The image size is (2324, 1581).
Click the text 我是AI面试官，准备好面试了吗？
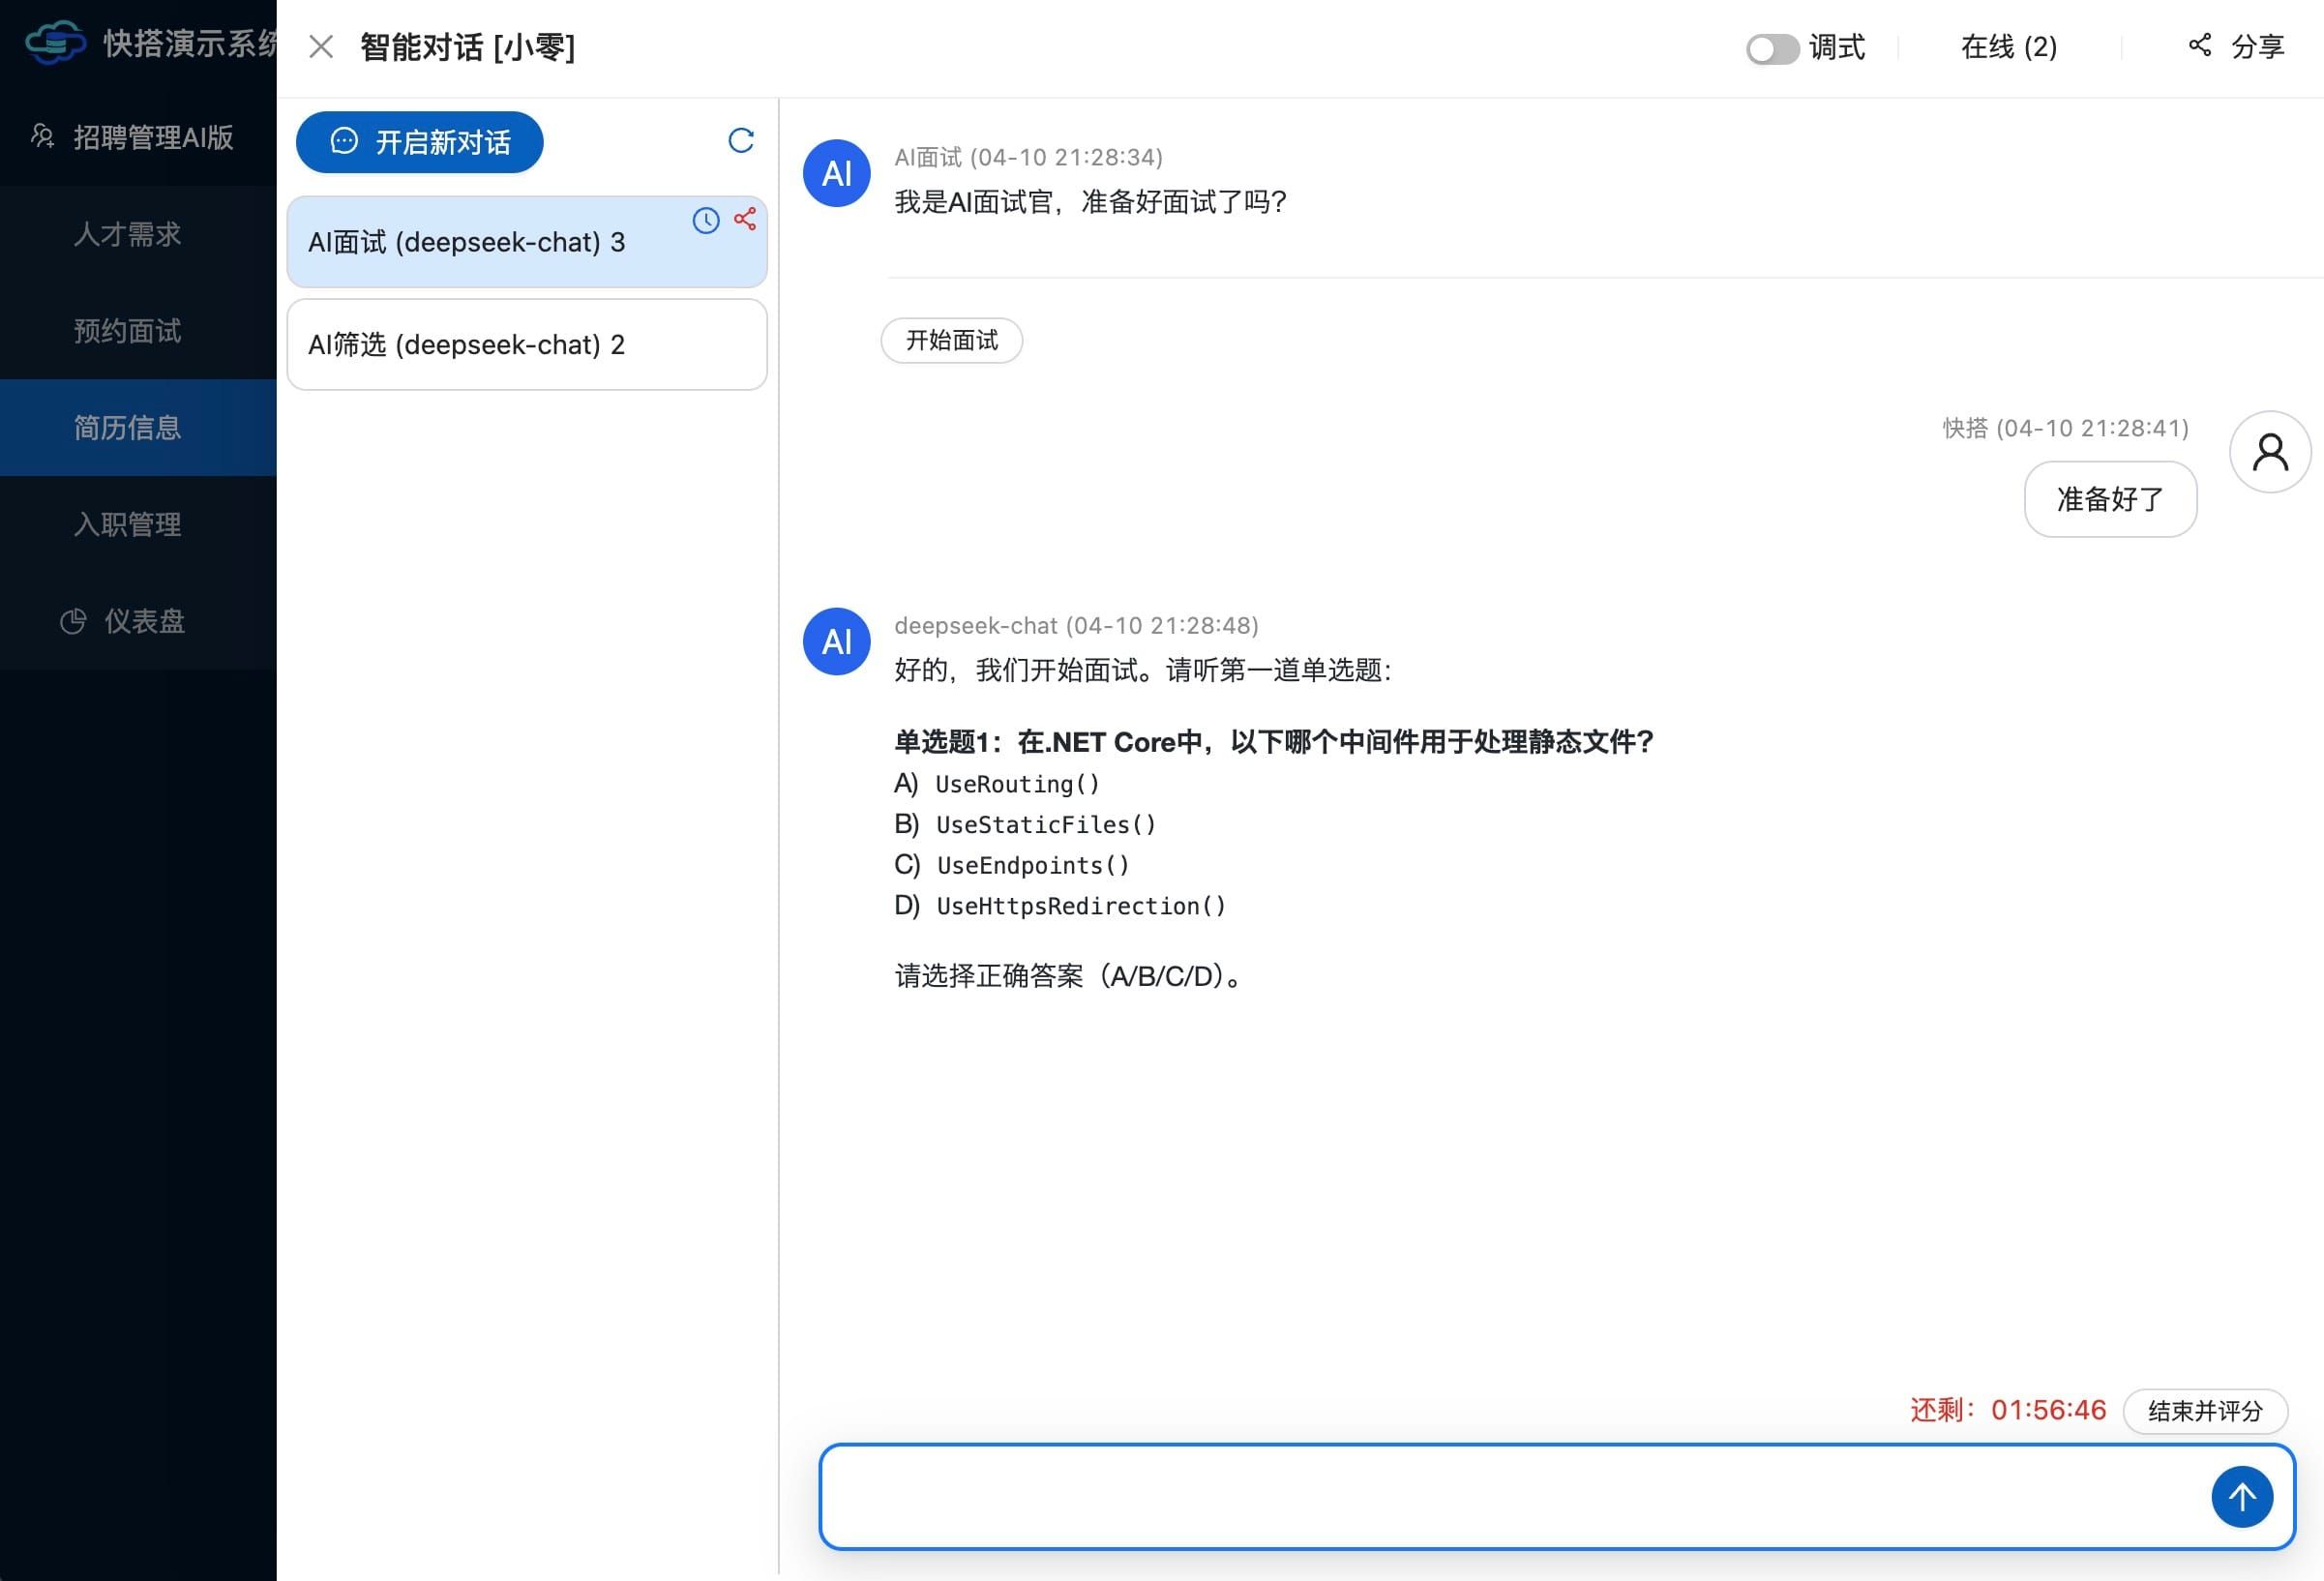[x=1090, y=202]
